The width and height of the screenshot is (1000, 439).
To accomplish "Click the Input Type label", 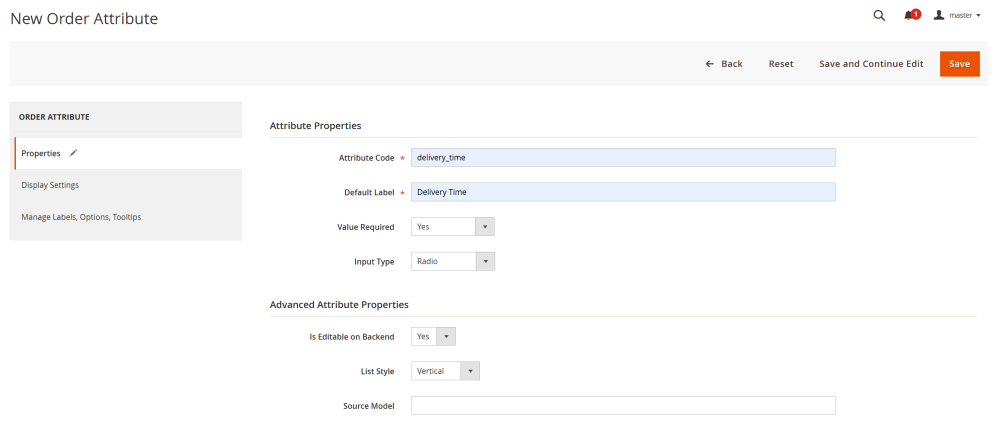I will point(374,262).
